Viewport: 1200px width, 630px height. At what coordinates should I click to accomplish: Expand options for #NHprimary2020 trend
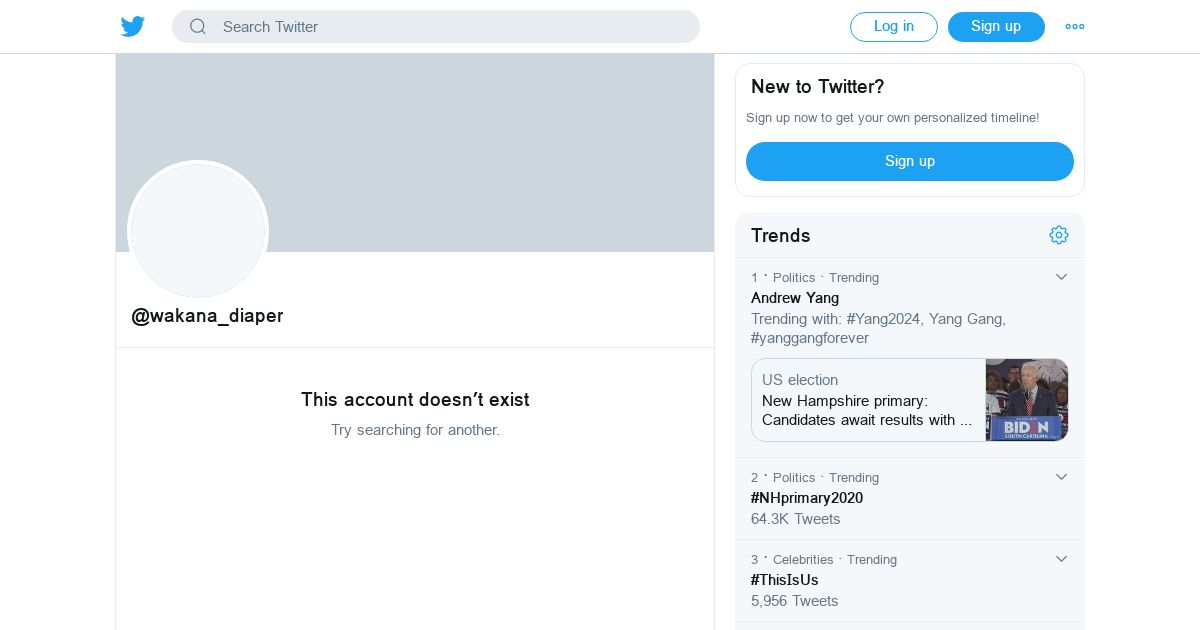coord(1061,477)
